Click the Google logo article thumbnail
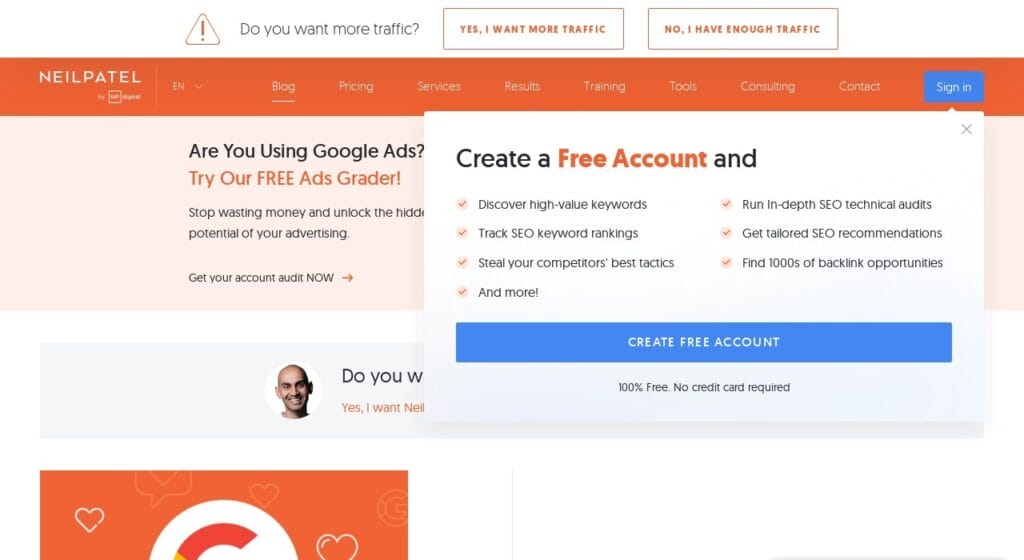 point(224,515)
